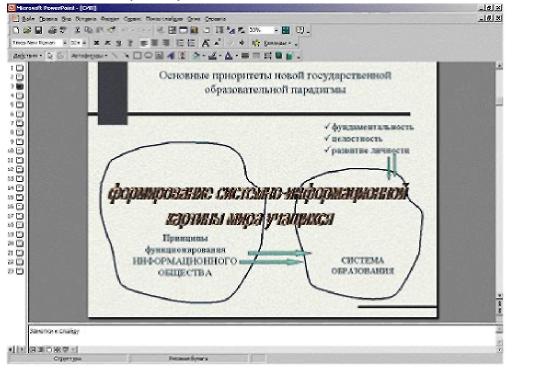The image size is (538, 377).
Task: Open line style options in the drawing toolbar
Action: 245,56
